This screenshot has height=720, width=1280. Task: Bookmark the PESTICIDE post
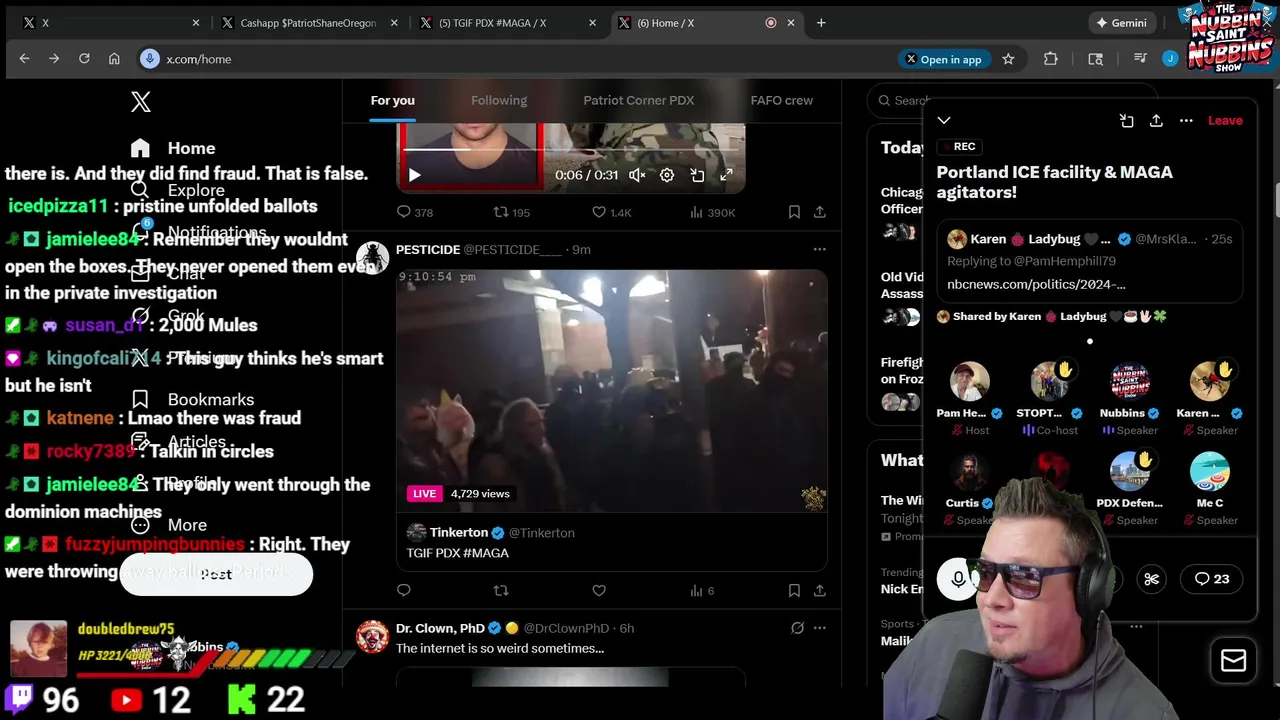pyautogui.click(x=794, y=590)
